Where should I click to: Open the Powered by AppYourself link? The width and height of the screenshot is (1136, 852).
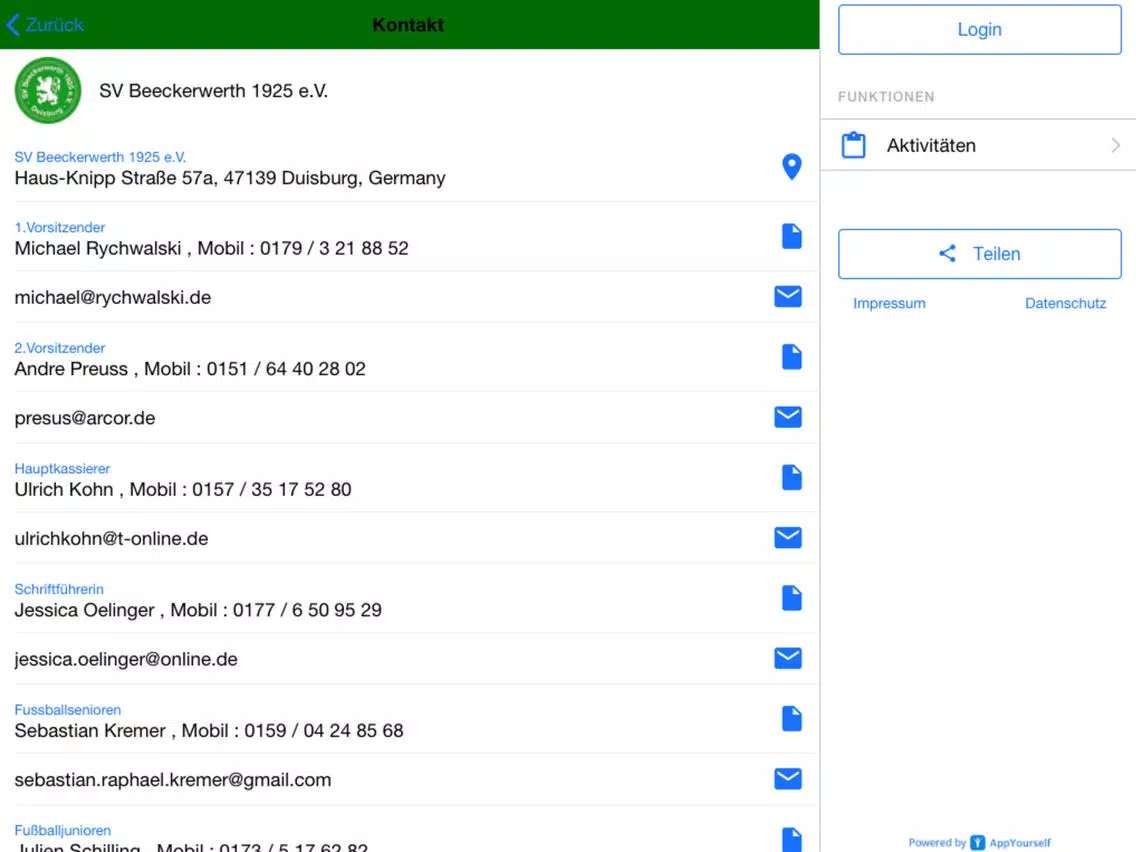click(980, 843)
